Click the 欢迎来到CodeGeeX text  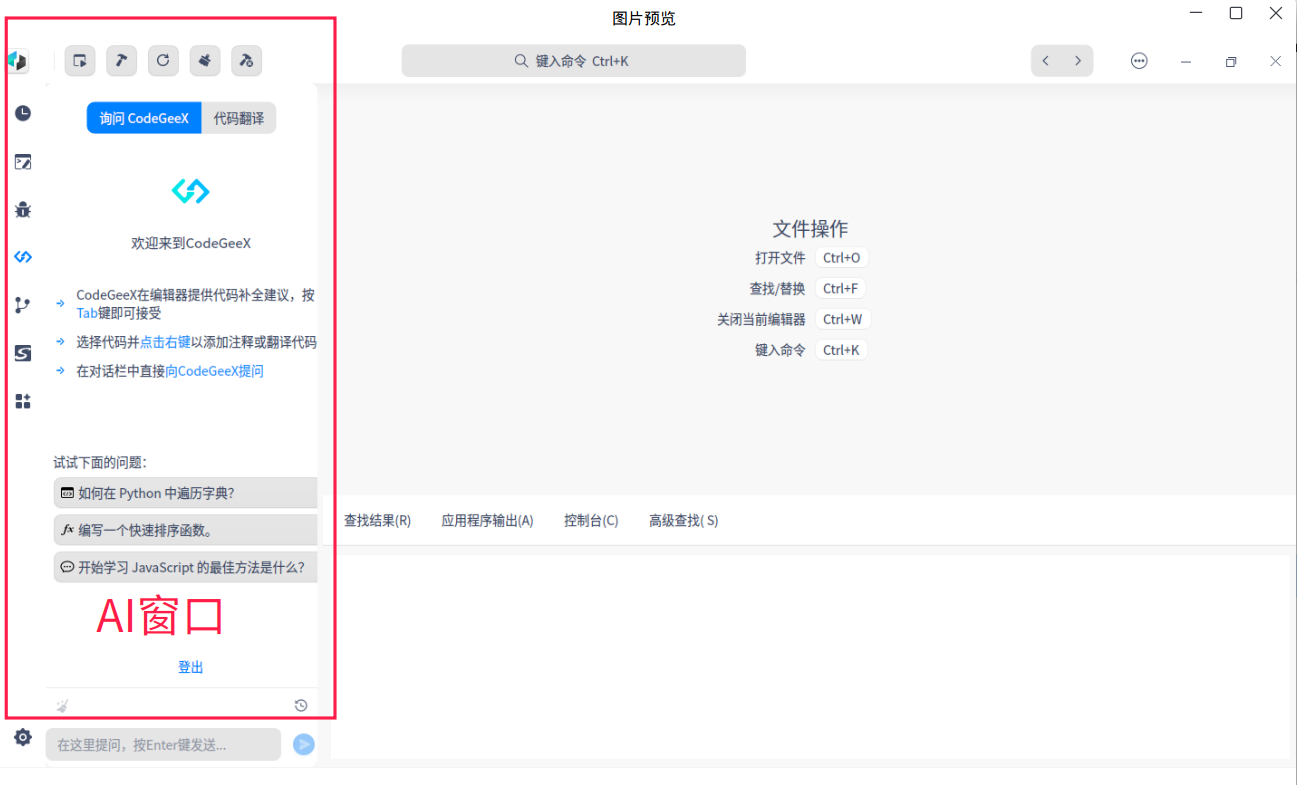click(x=191, y=243)
